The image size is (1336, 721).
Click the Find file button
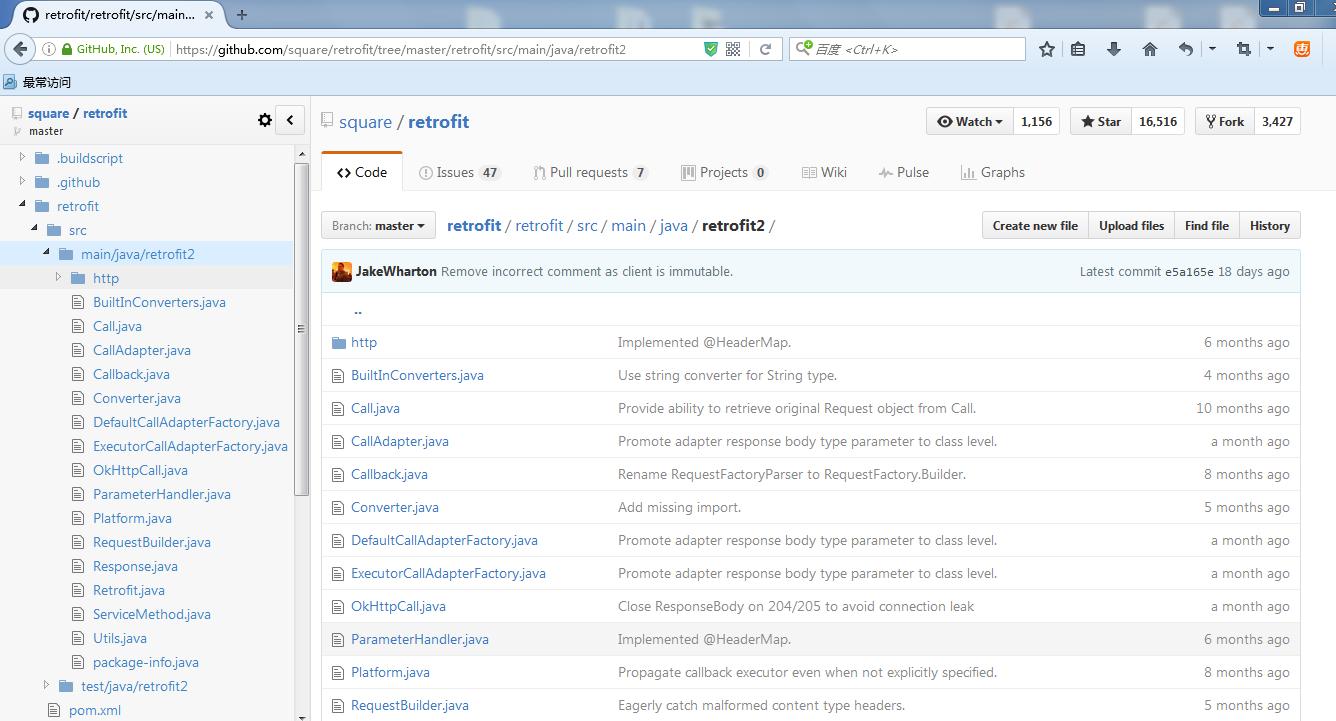(x=1207, y=226)
